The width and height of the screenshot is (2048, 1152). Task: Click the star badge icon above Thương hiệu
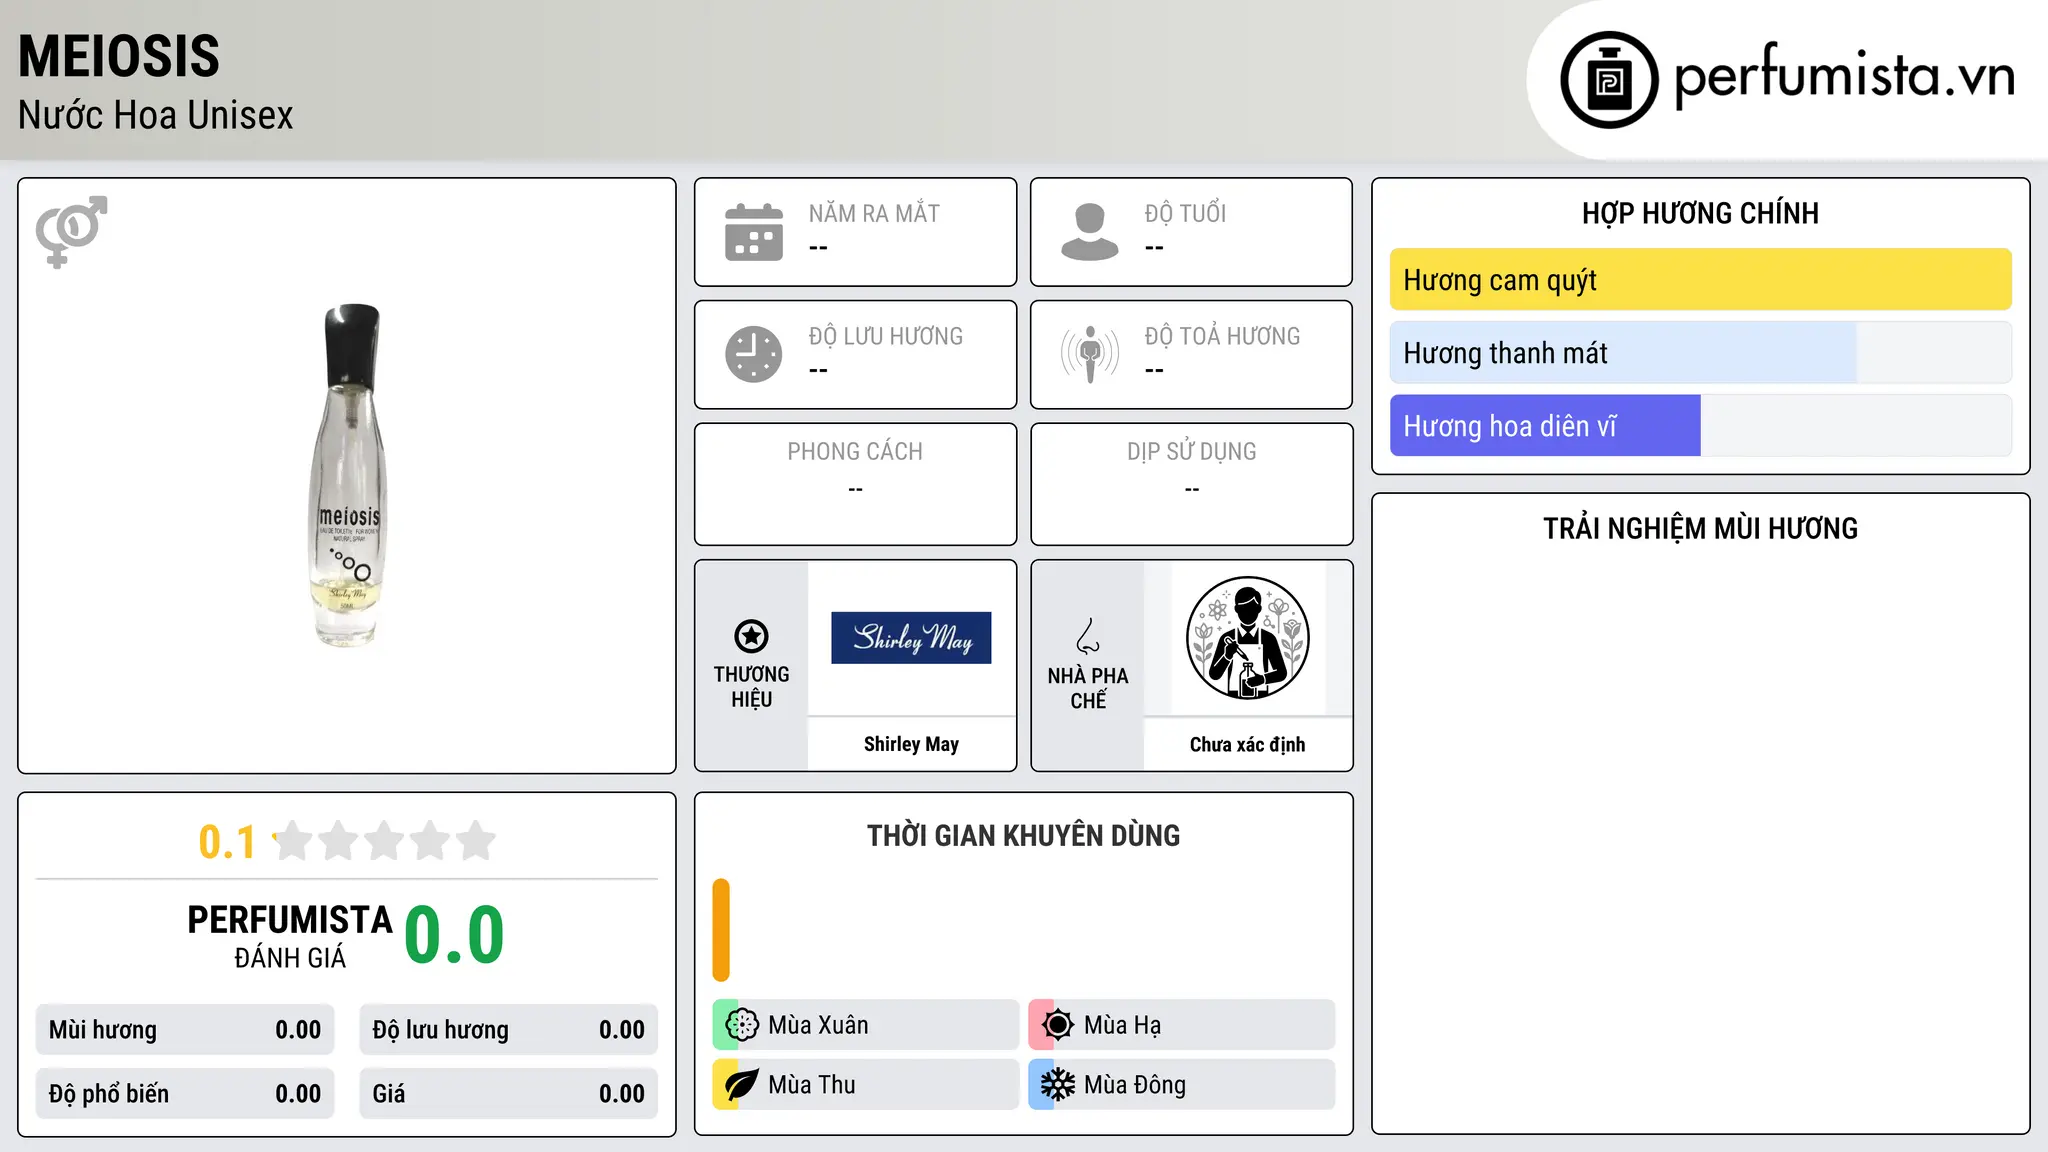pos(751,636)
